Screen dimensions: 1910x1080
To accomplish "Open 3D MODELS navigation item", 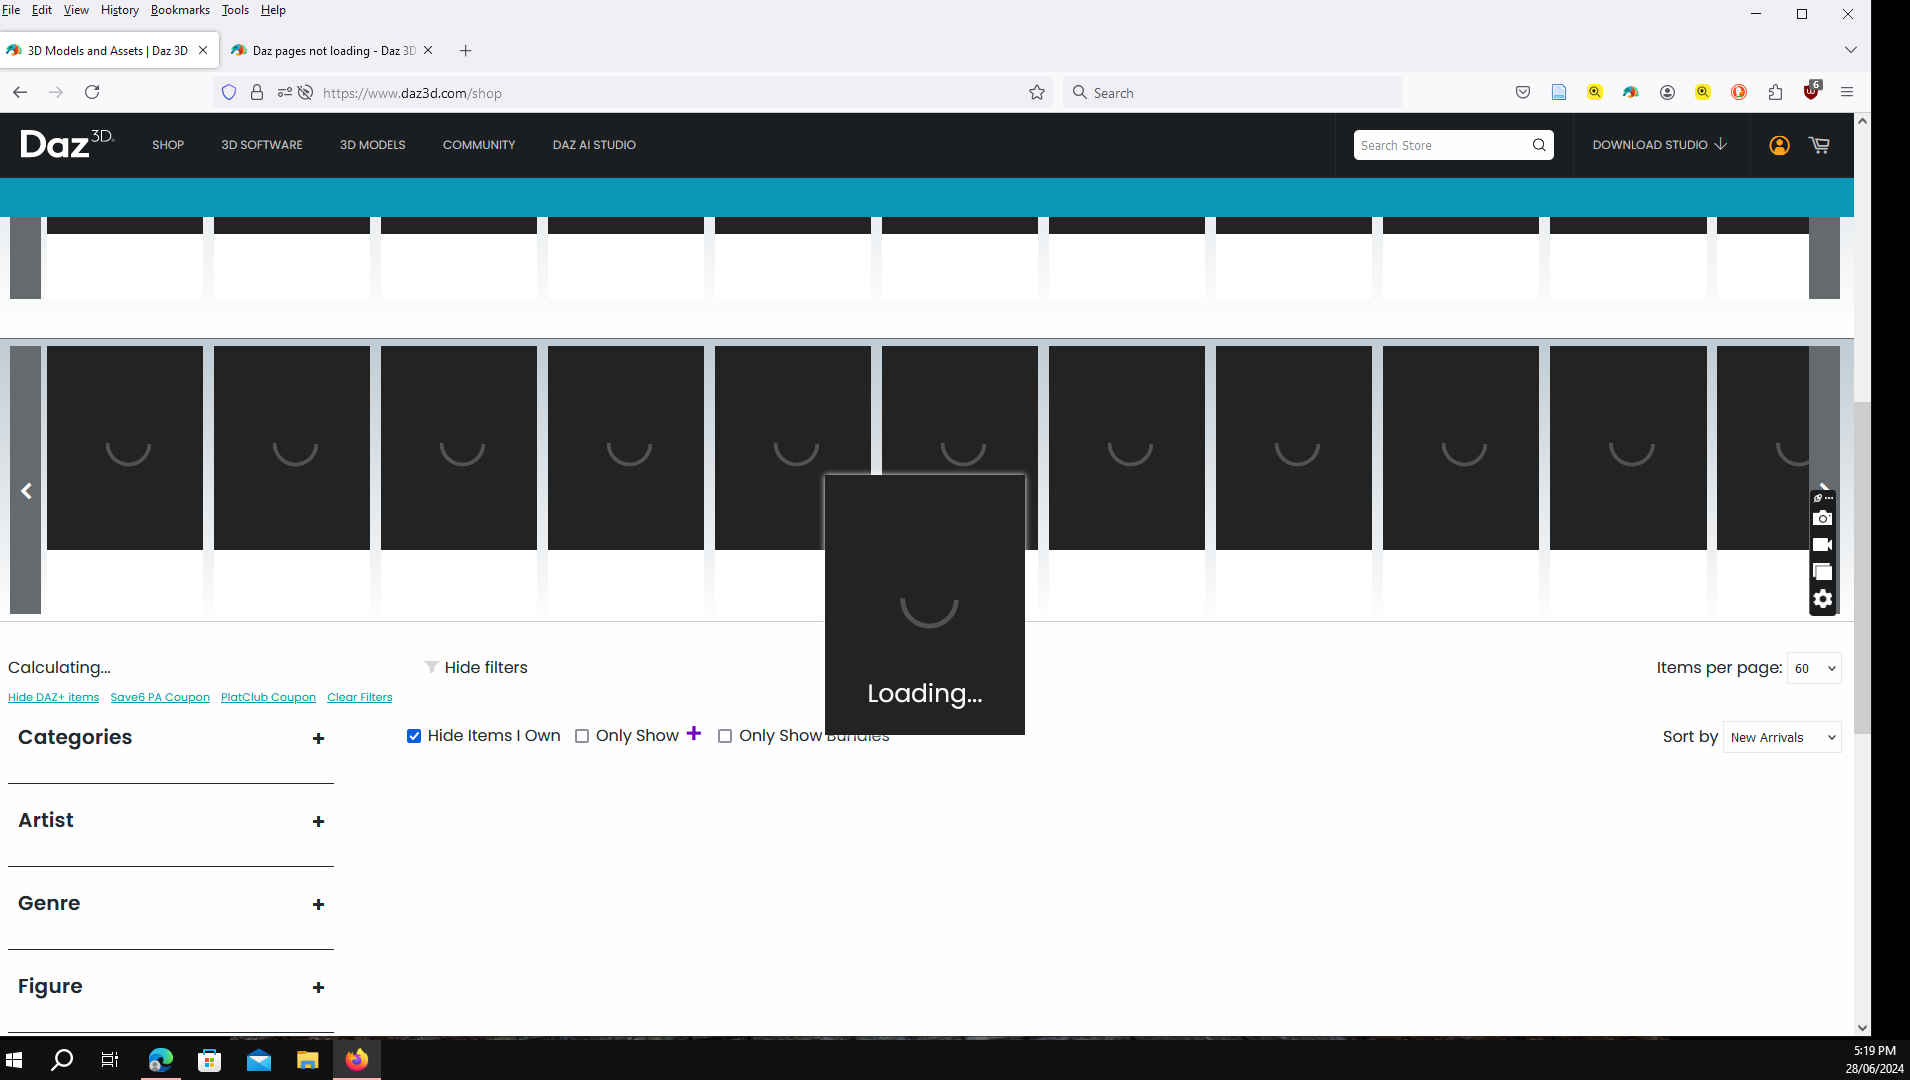I will point(372,145).
